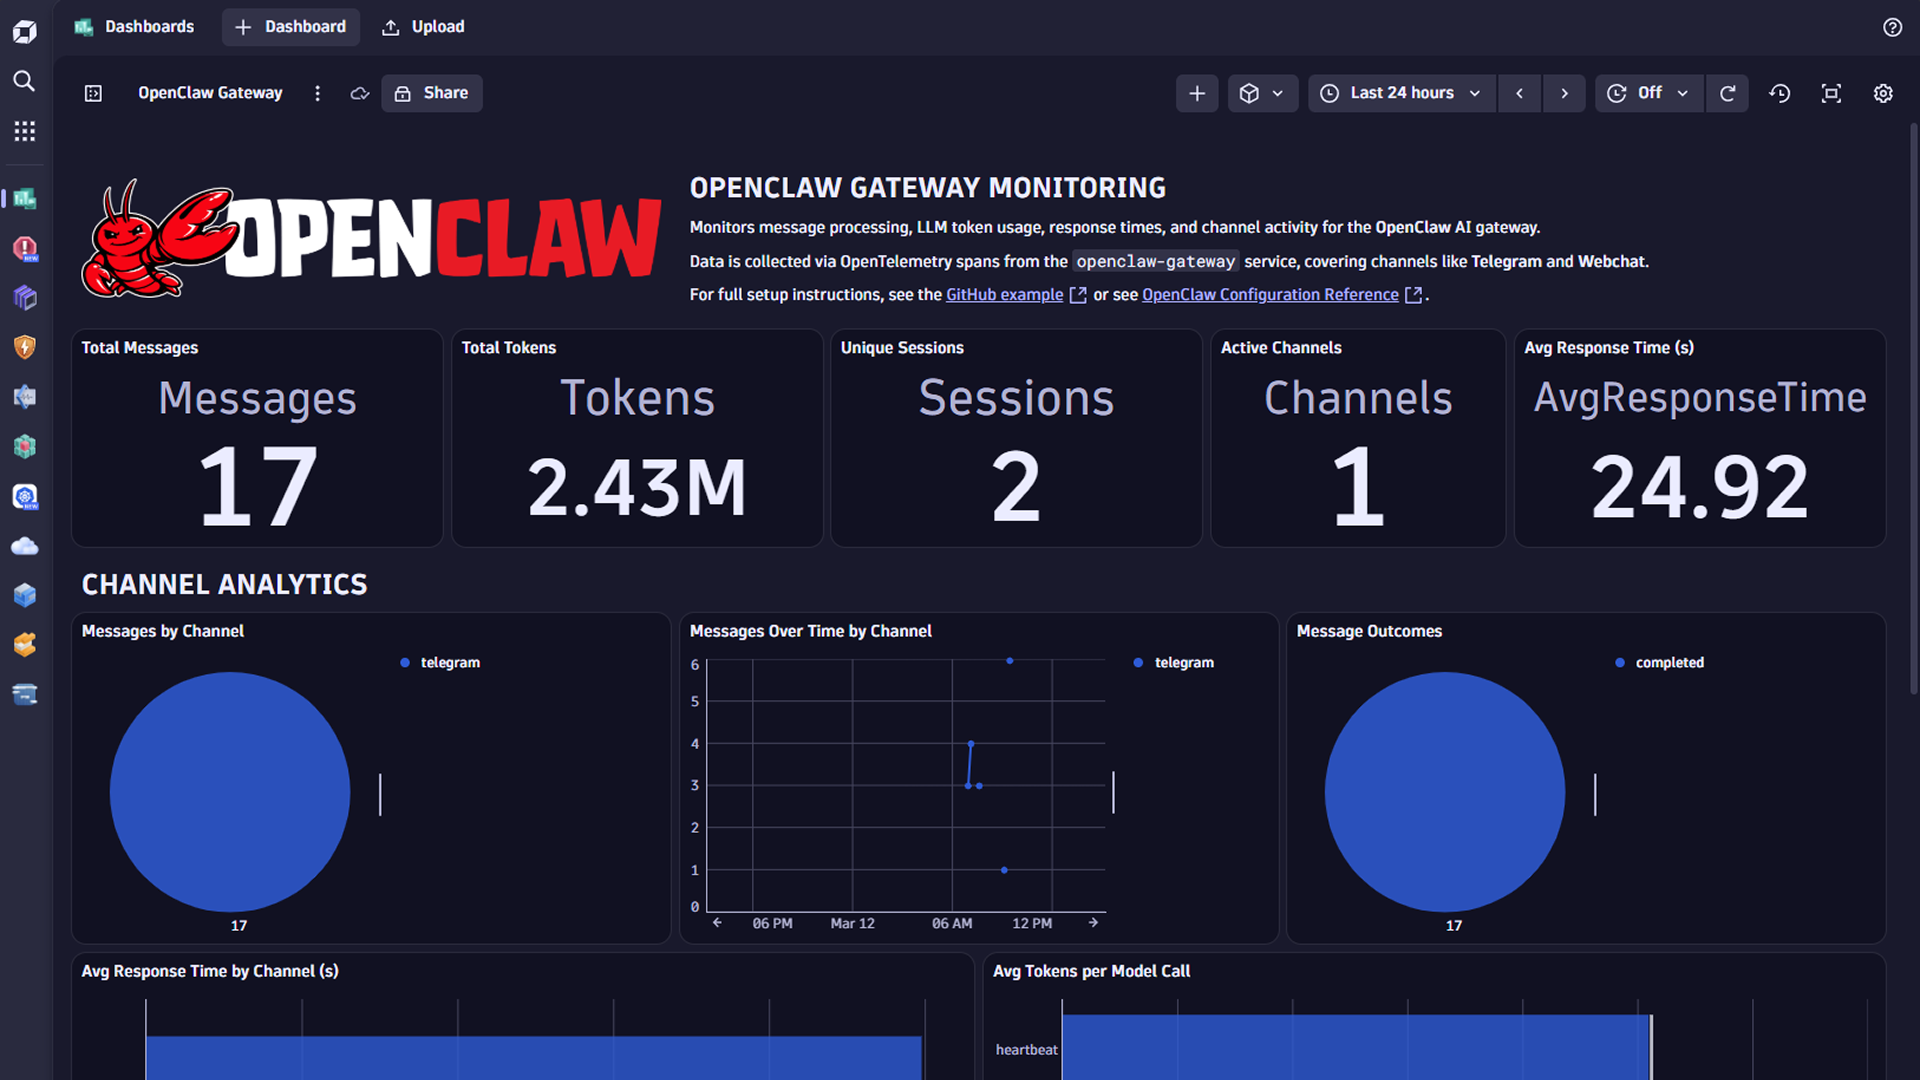
Task: Open the apps grid launcher
Action: click(x=25, y=131)
